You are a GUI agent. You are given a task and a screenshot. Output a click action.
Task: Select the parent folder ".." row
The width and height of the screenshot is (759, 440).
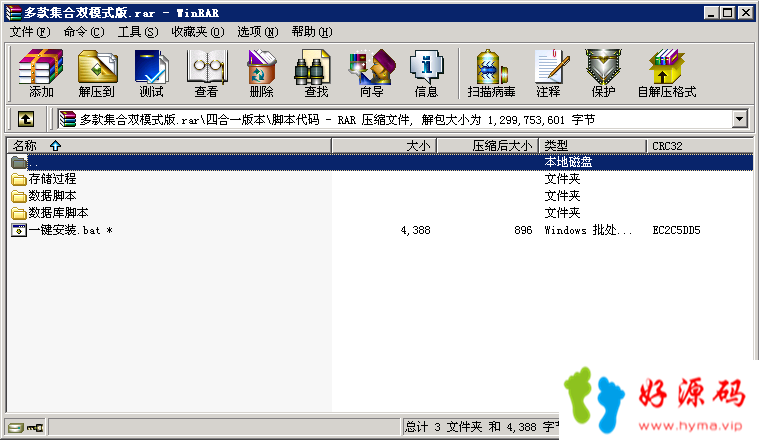click(380, 162)
